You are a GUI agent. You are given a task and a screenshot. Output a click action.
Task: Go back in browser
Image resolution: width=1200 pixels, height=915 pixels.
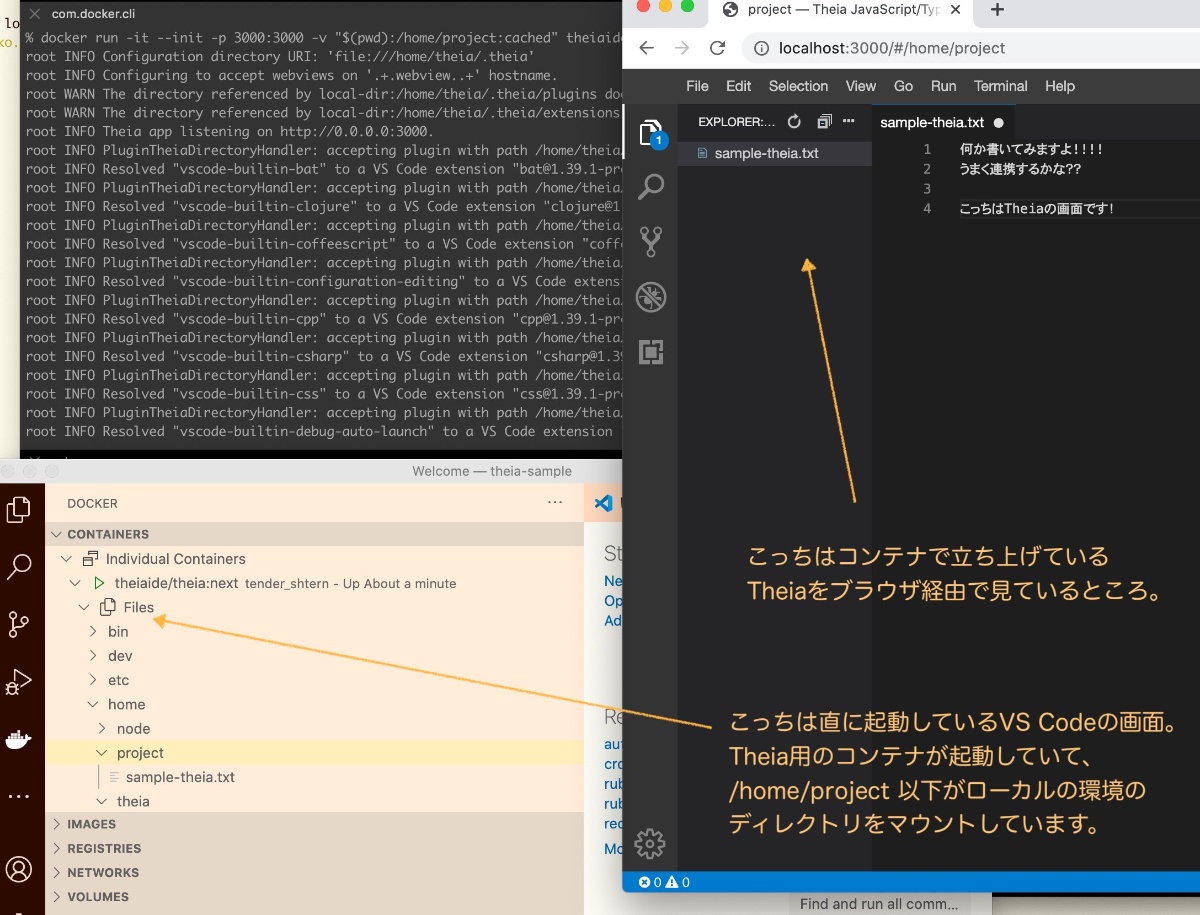tap(647, 48)
